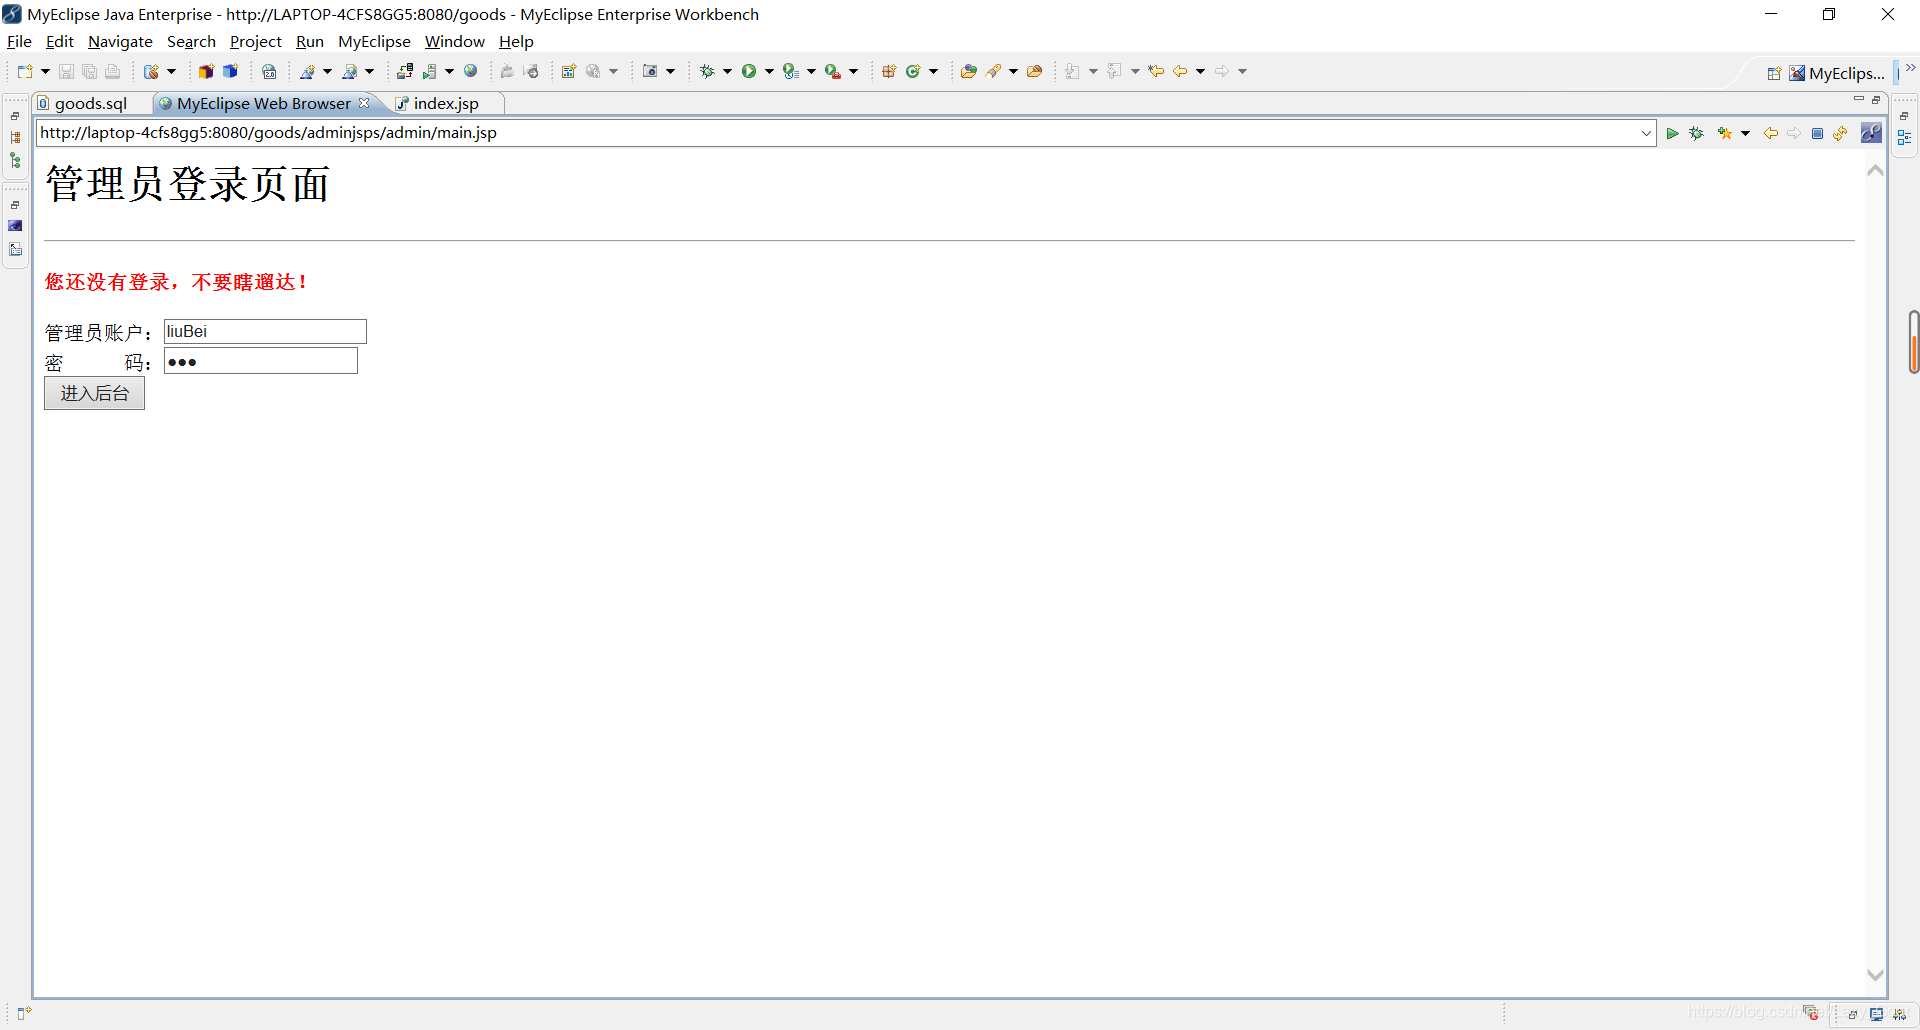The height and width of the screenshot is (1030, 1920).
Task: Expand the URL address history dropdown
Action: coord(1646,133)
